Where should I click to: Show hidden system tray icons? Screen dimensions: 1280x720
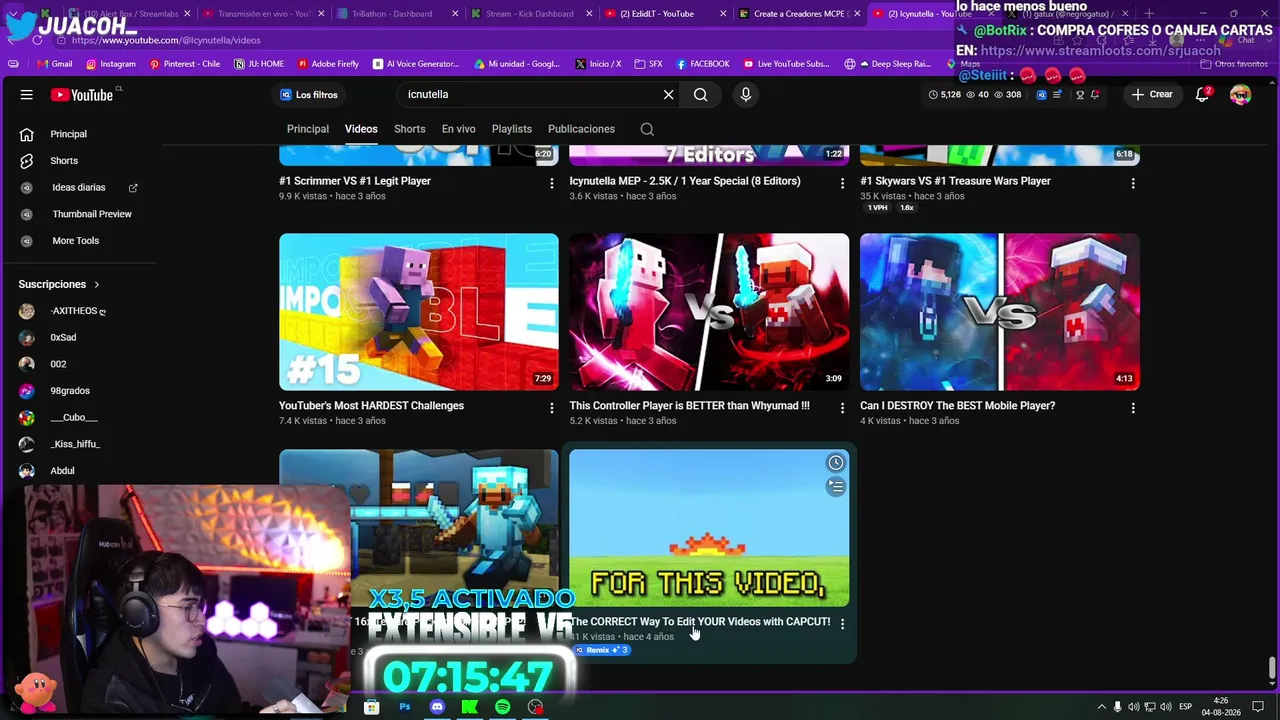click(x=1101, y=707)
